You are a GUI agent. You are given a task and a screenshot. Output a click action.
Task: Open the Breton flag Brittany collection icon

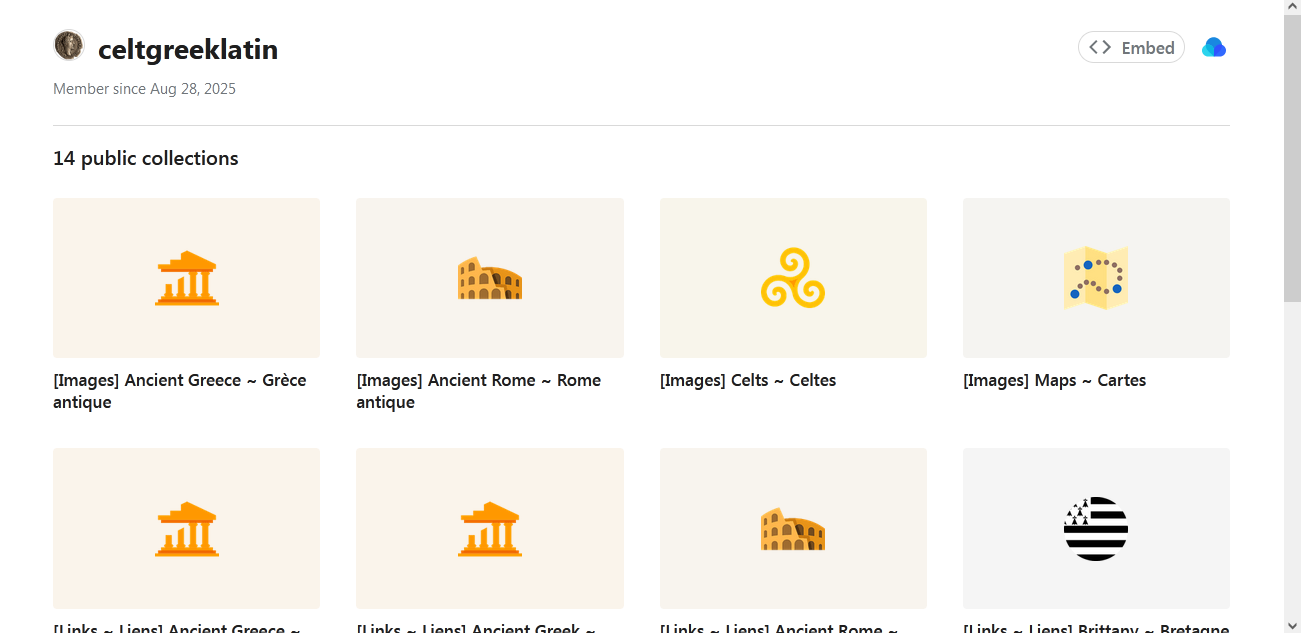pyautogui.click(x=1096, y=528)
